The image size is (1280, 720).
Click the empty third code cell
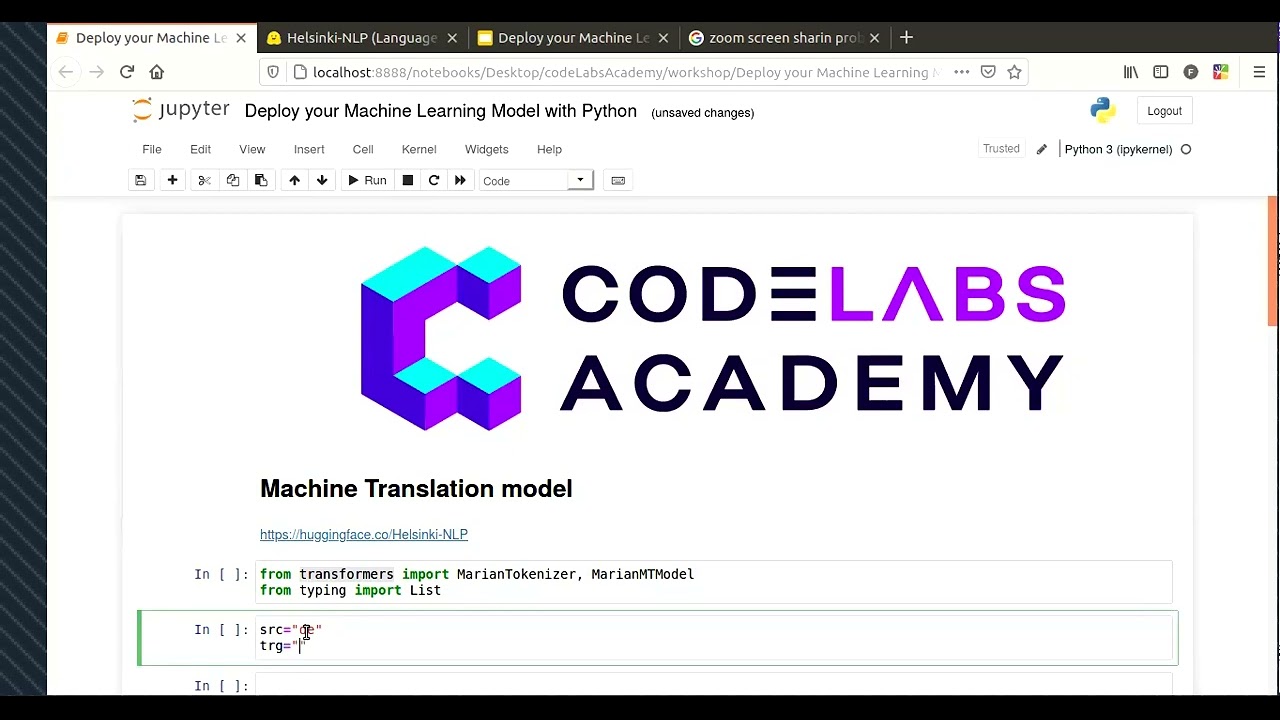[x=714, y=685]
